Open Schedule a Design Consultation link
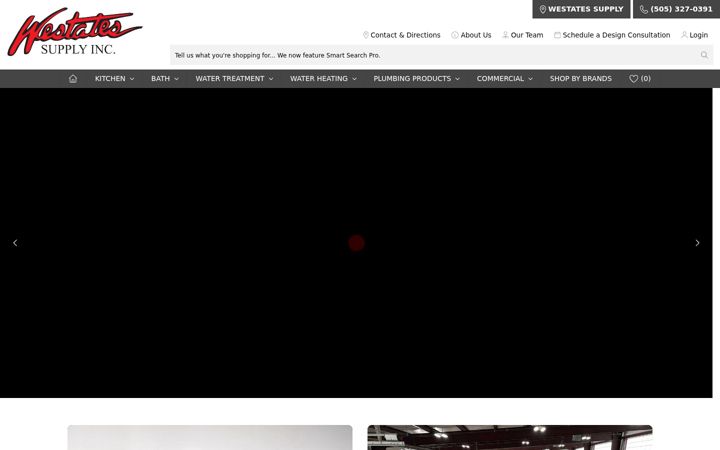This screenshot has width=720, height=450. click(x=616, y=35)
